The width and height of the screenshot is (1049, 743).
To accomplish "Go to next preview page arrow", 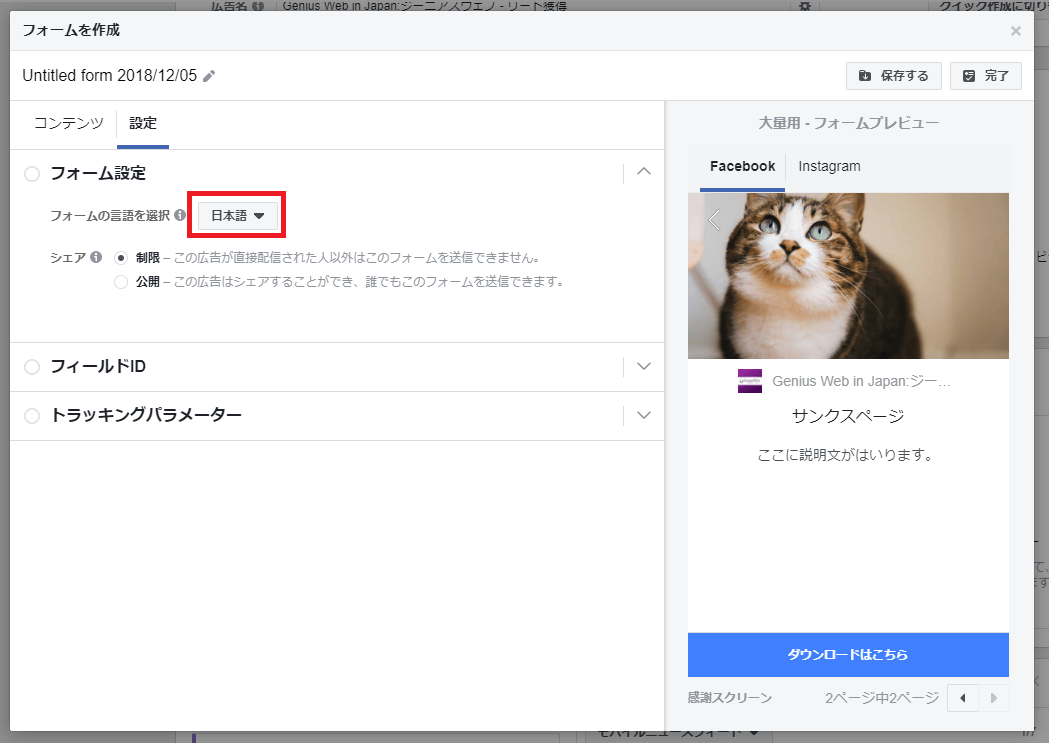I will point(994,698).
